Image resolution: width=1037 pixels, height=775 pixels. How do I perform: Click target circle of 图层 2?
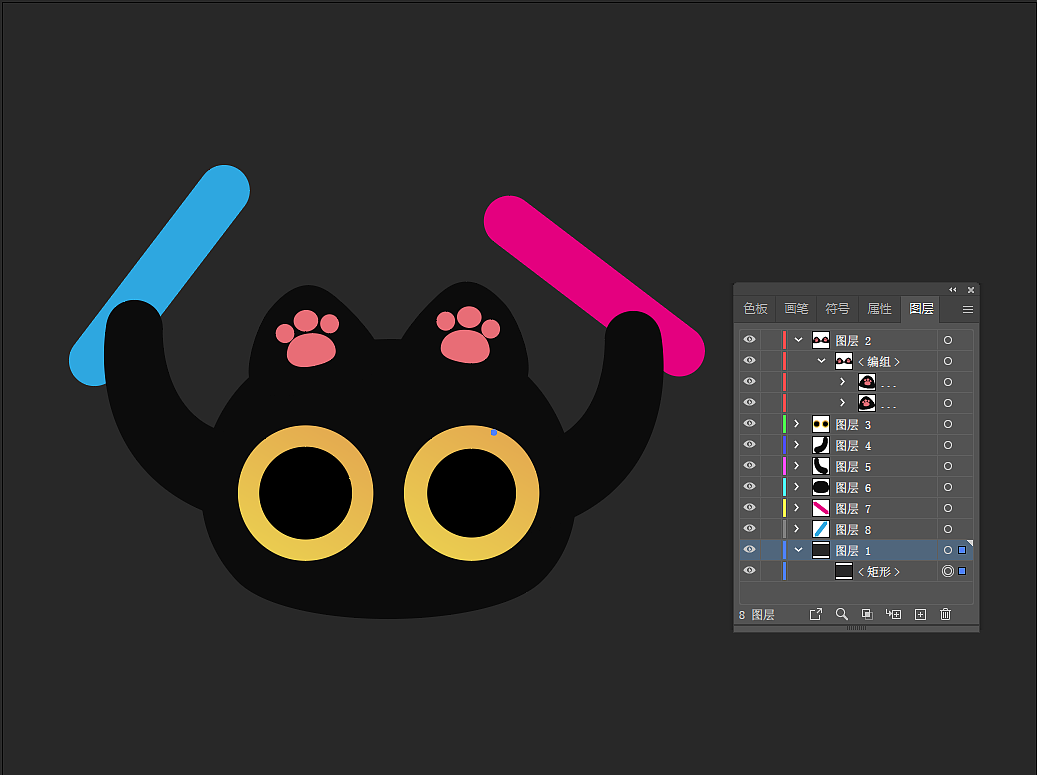[x=948, y=340]
